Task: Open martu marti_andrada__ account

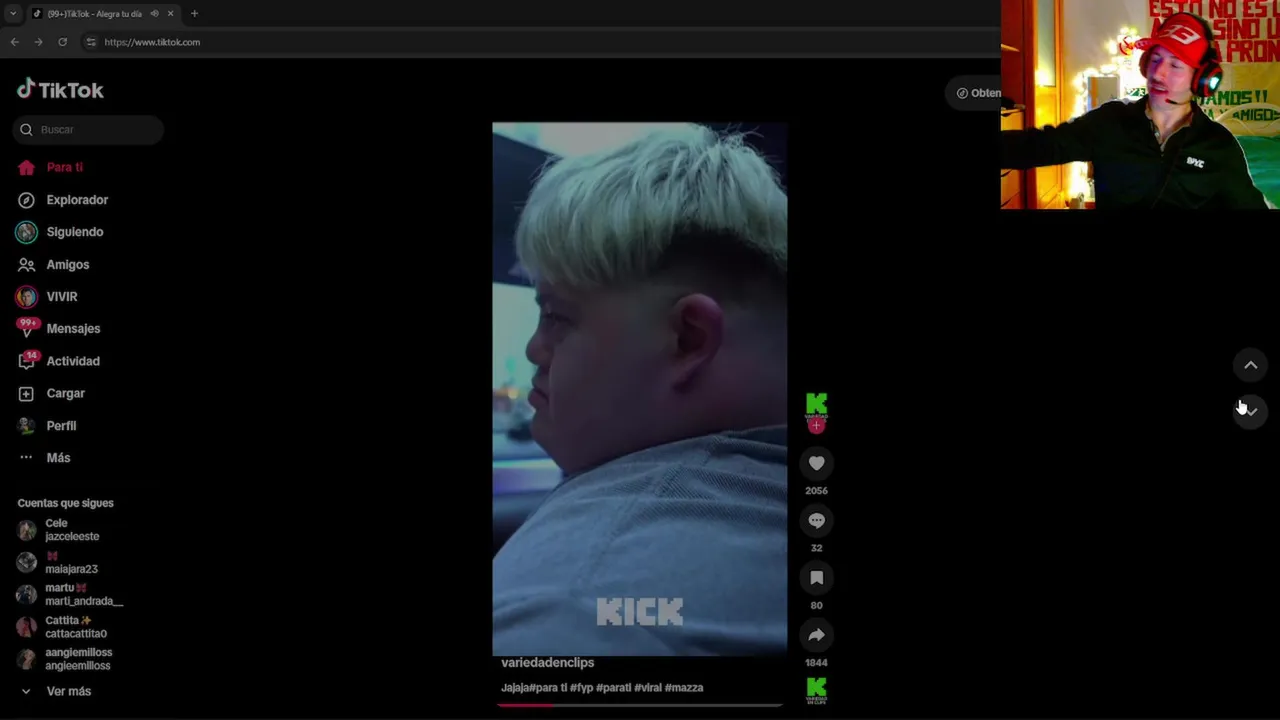Action: tap(70, 594)
